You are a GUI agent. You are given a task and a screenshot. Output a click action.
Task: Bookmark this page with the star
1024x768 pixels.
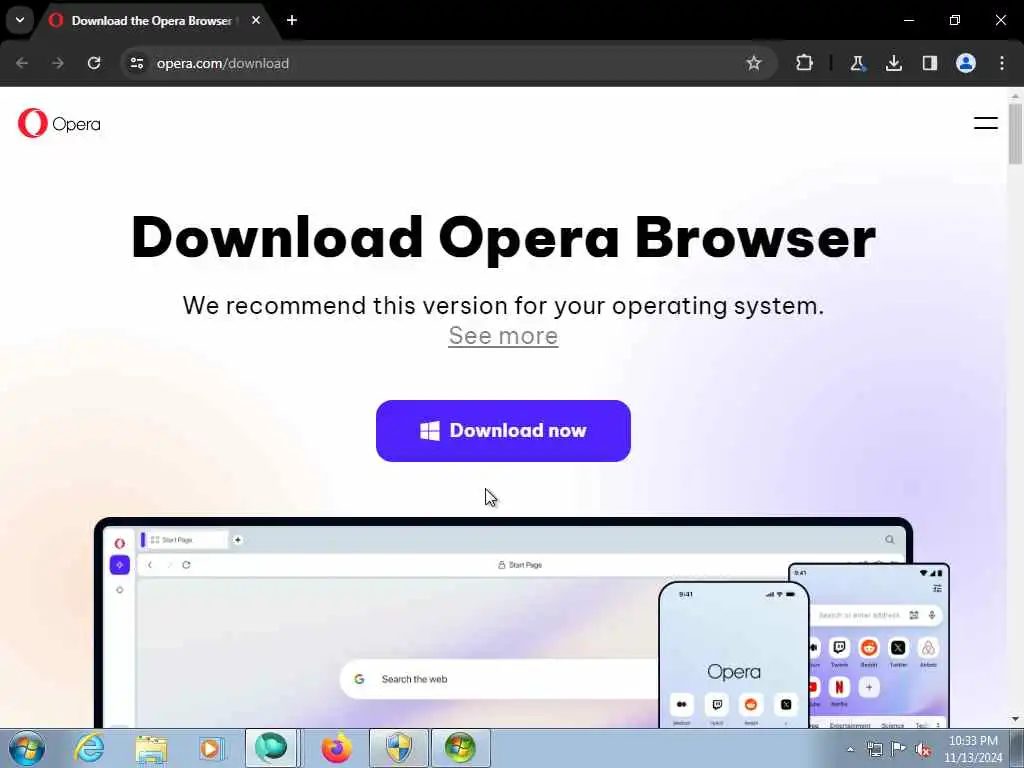(754, 63)
